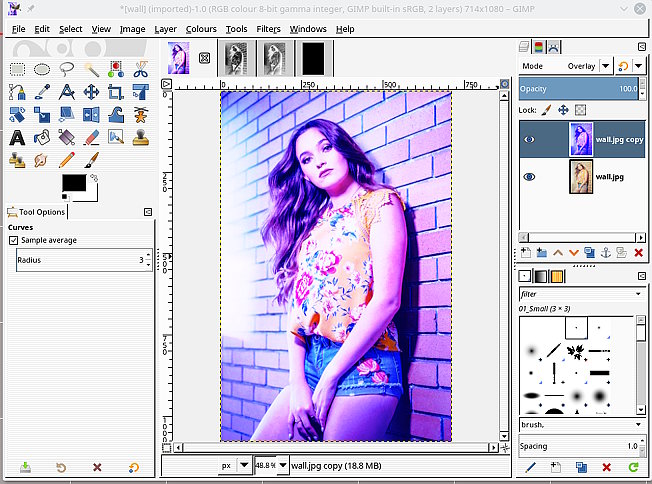The image size is (652, 484).
Task: Select the Ellipse Select tool
Action: [x=42, y=69]
